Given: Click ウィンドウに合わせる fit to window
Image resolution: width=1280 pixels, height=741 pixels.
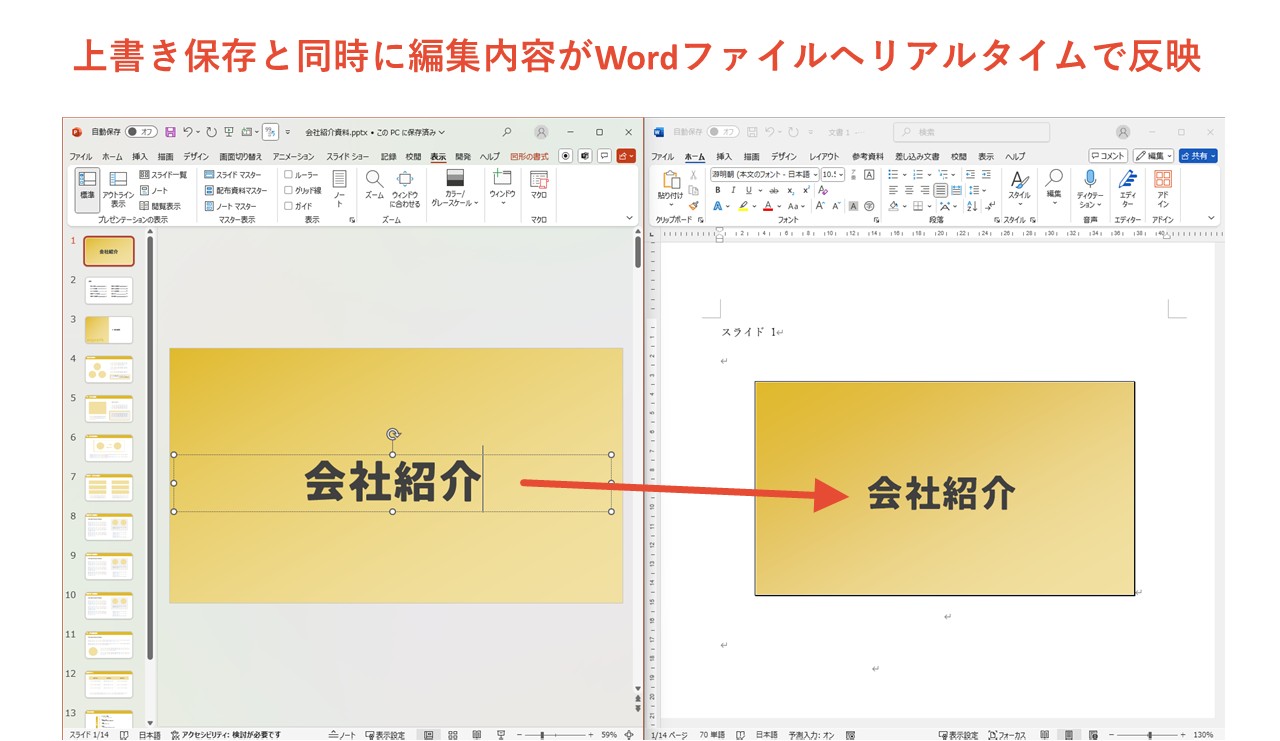Looking at the screenshot, I should pyautogui.click(x=405, y=188).
